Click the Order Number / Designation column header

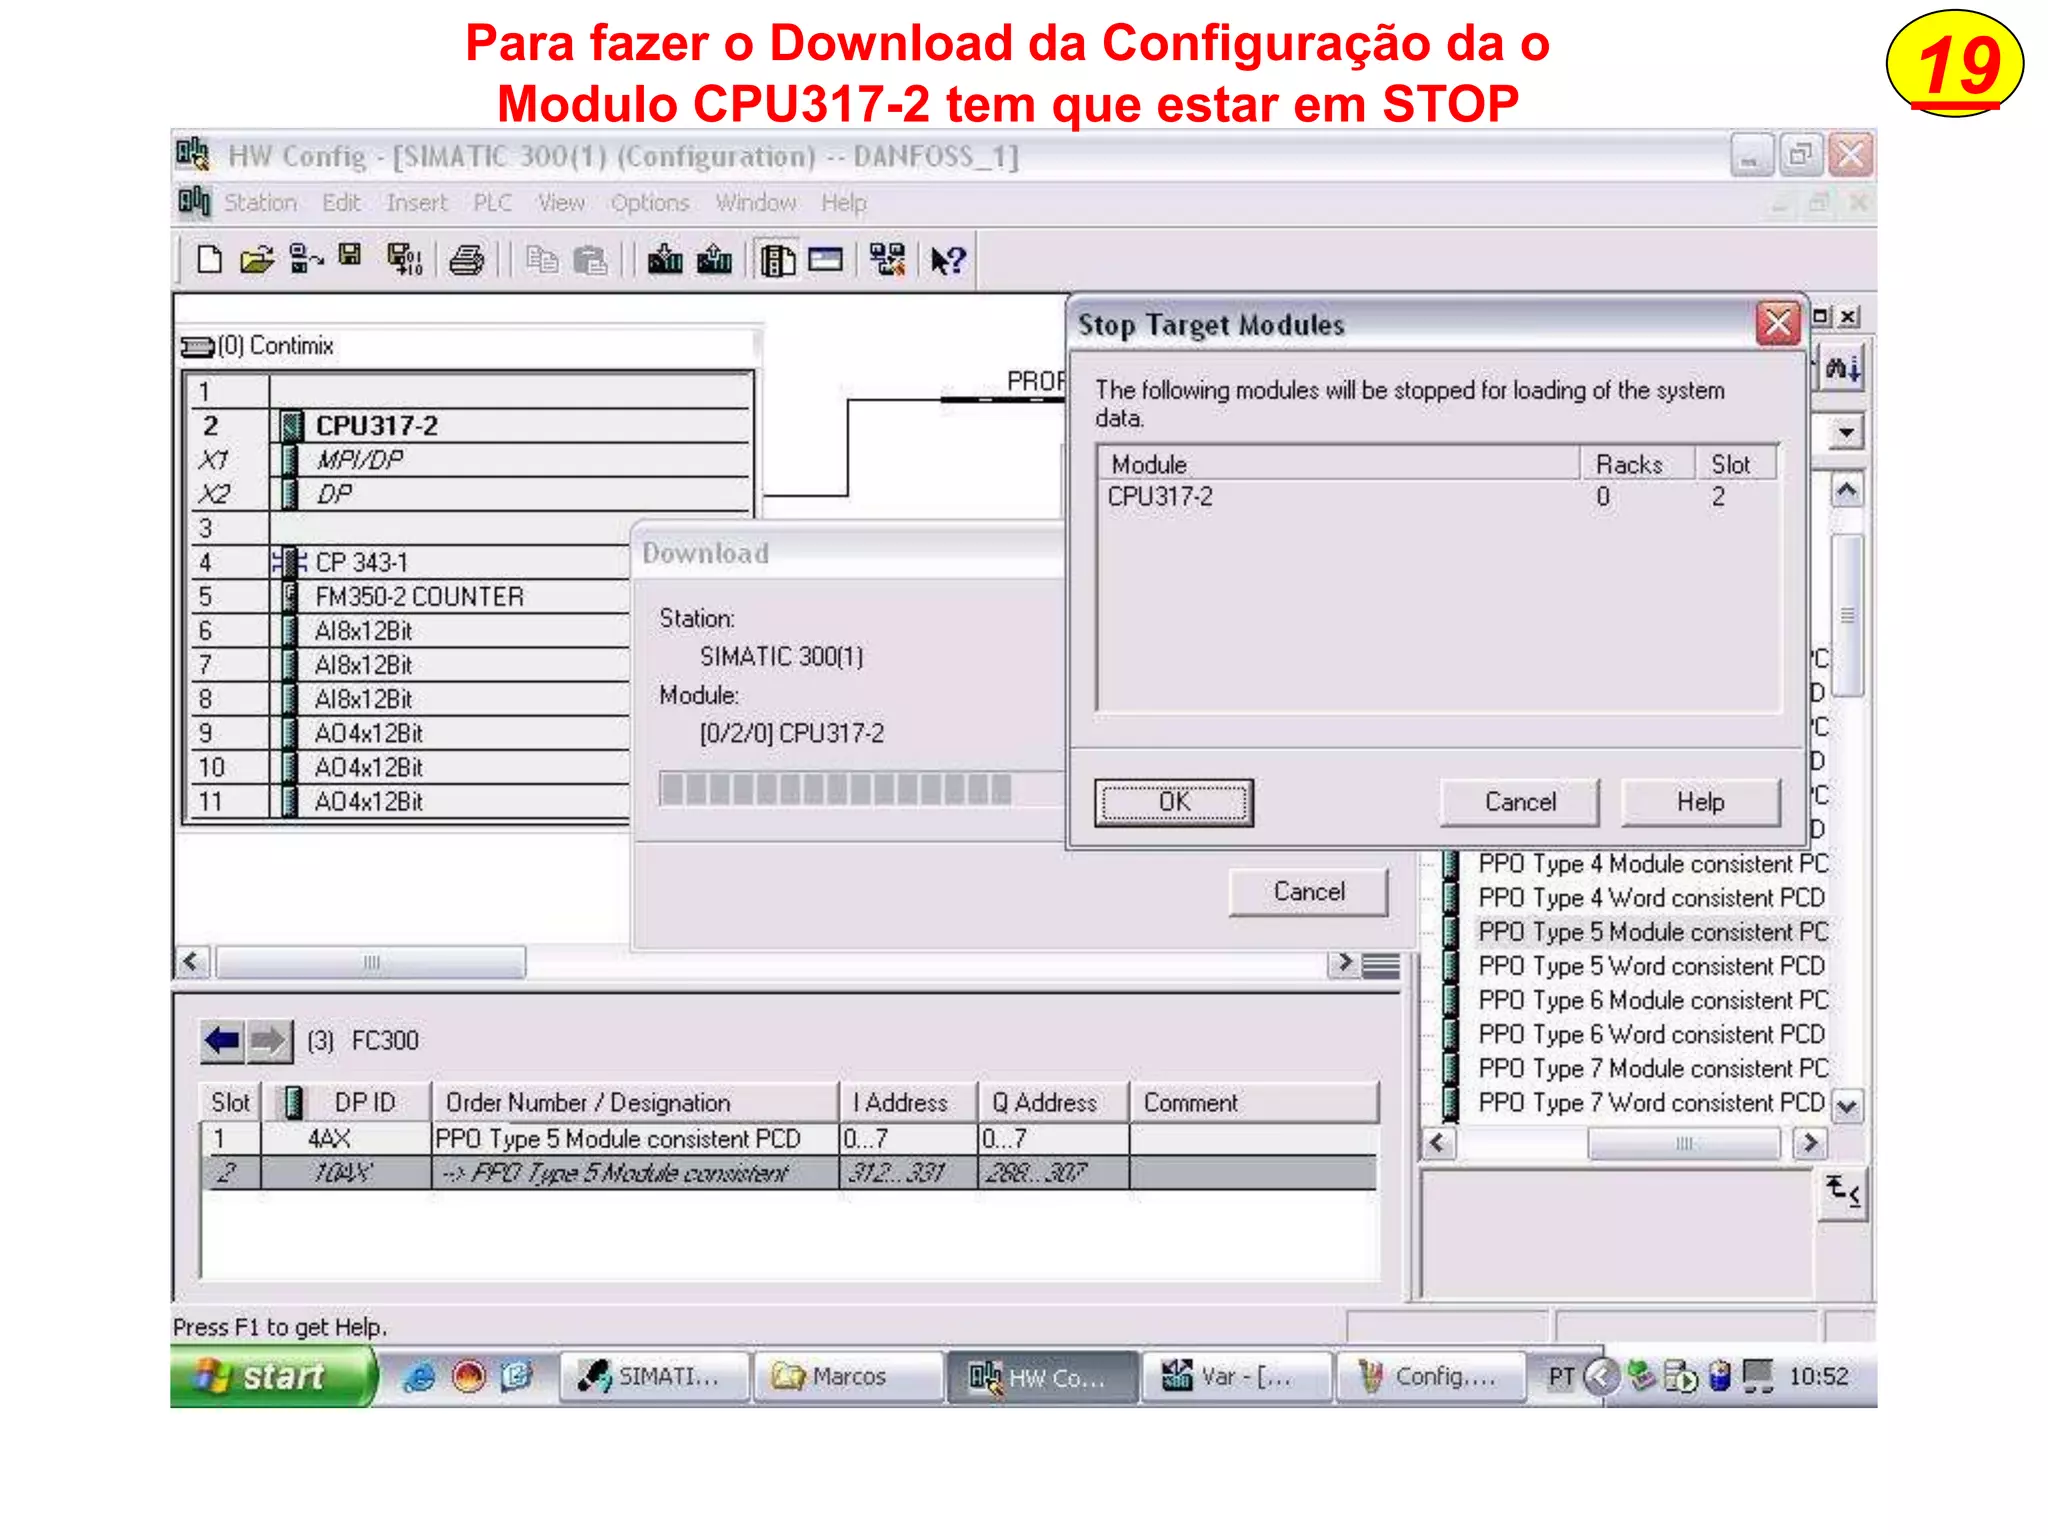coord(636,1103)
